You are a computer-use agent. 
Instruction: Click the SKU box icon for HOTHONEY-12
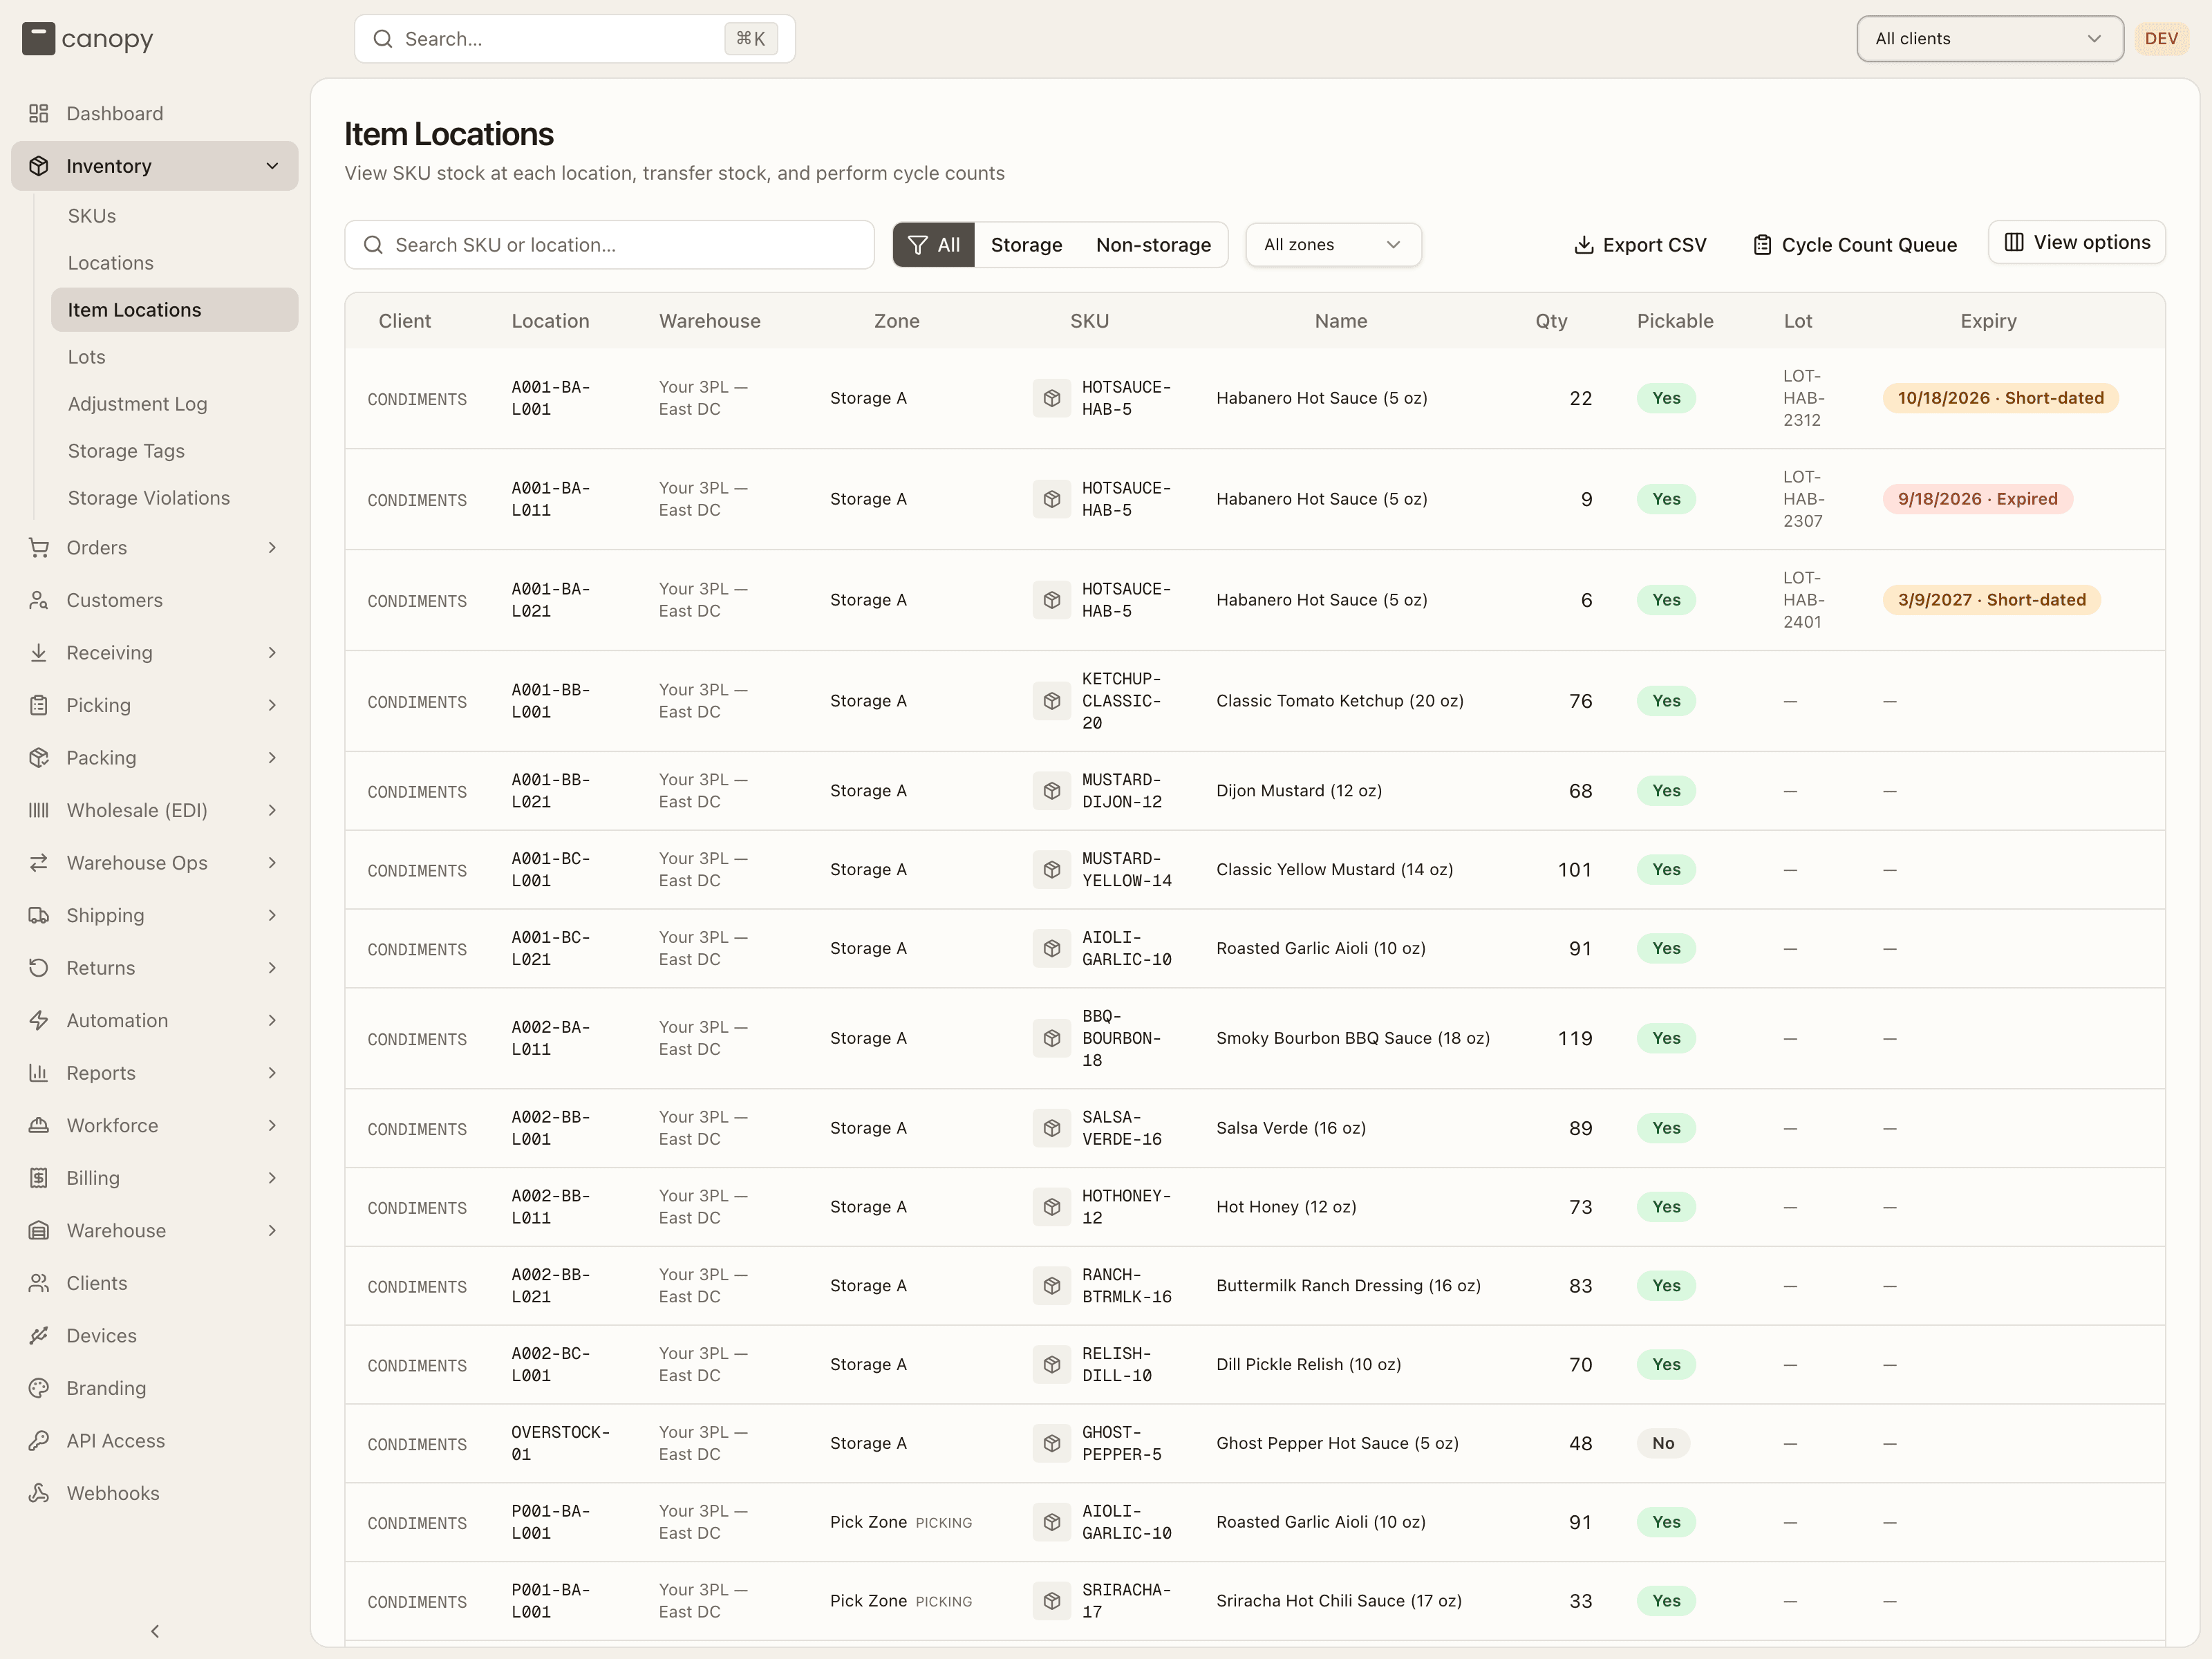(x=1051, y=1207)
